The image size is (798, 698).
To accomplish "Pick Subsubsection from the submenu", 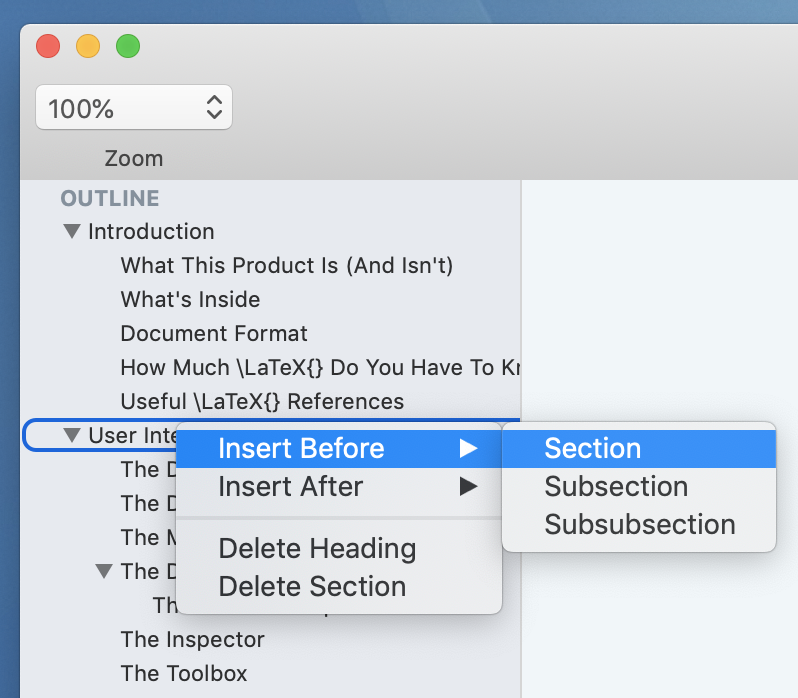I will tap(639, 525).
